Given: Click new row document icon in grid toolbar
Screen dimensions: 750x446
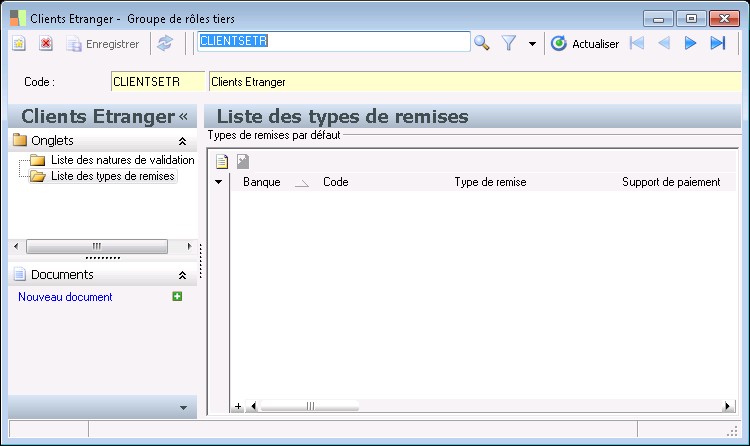Looking at the screenshot, I should (221, 161).
